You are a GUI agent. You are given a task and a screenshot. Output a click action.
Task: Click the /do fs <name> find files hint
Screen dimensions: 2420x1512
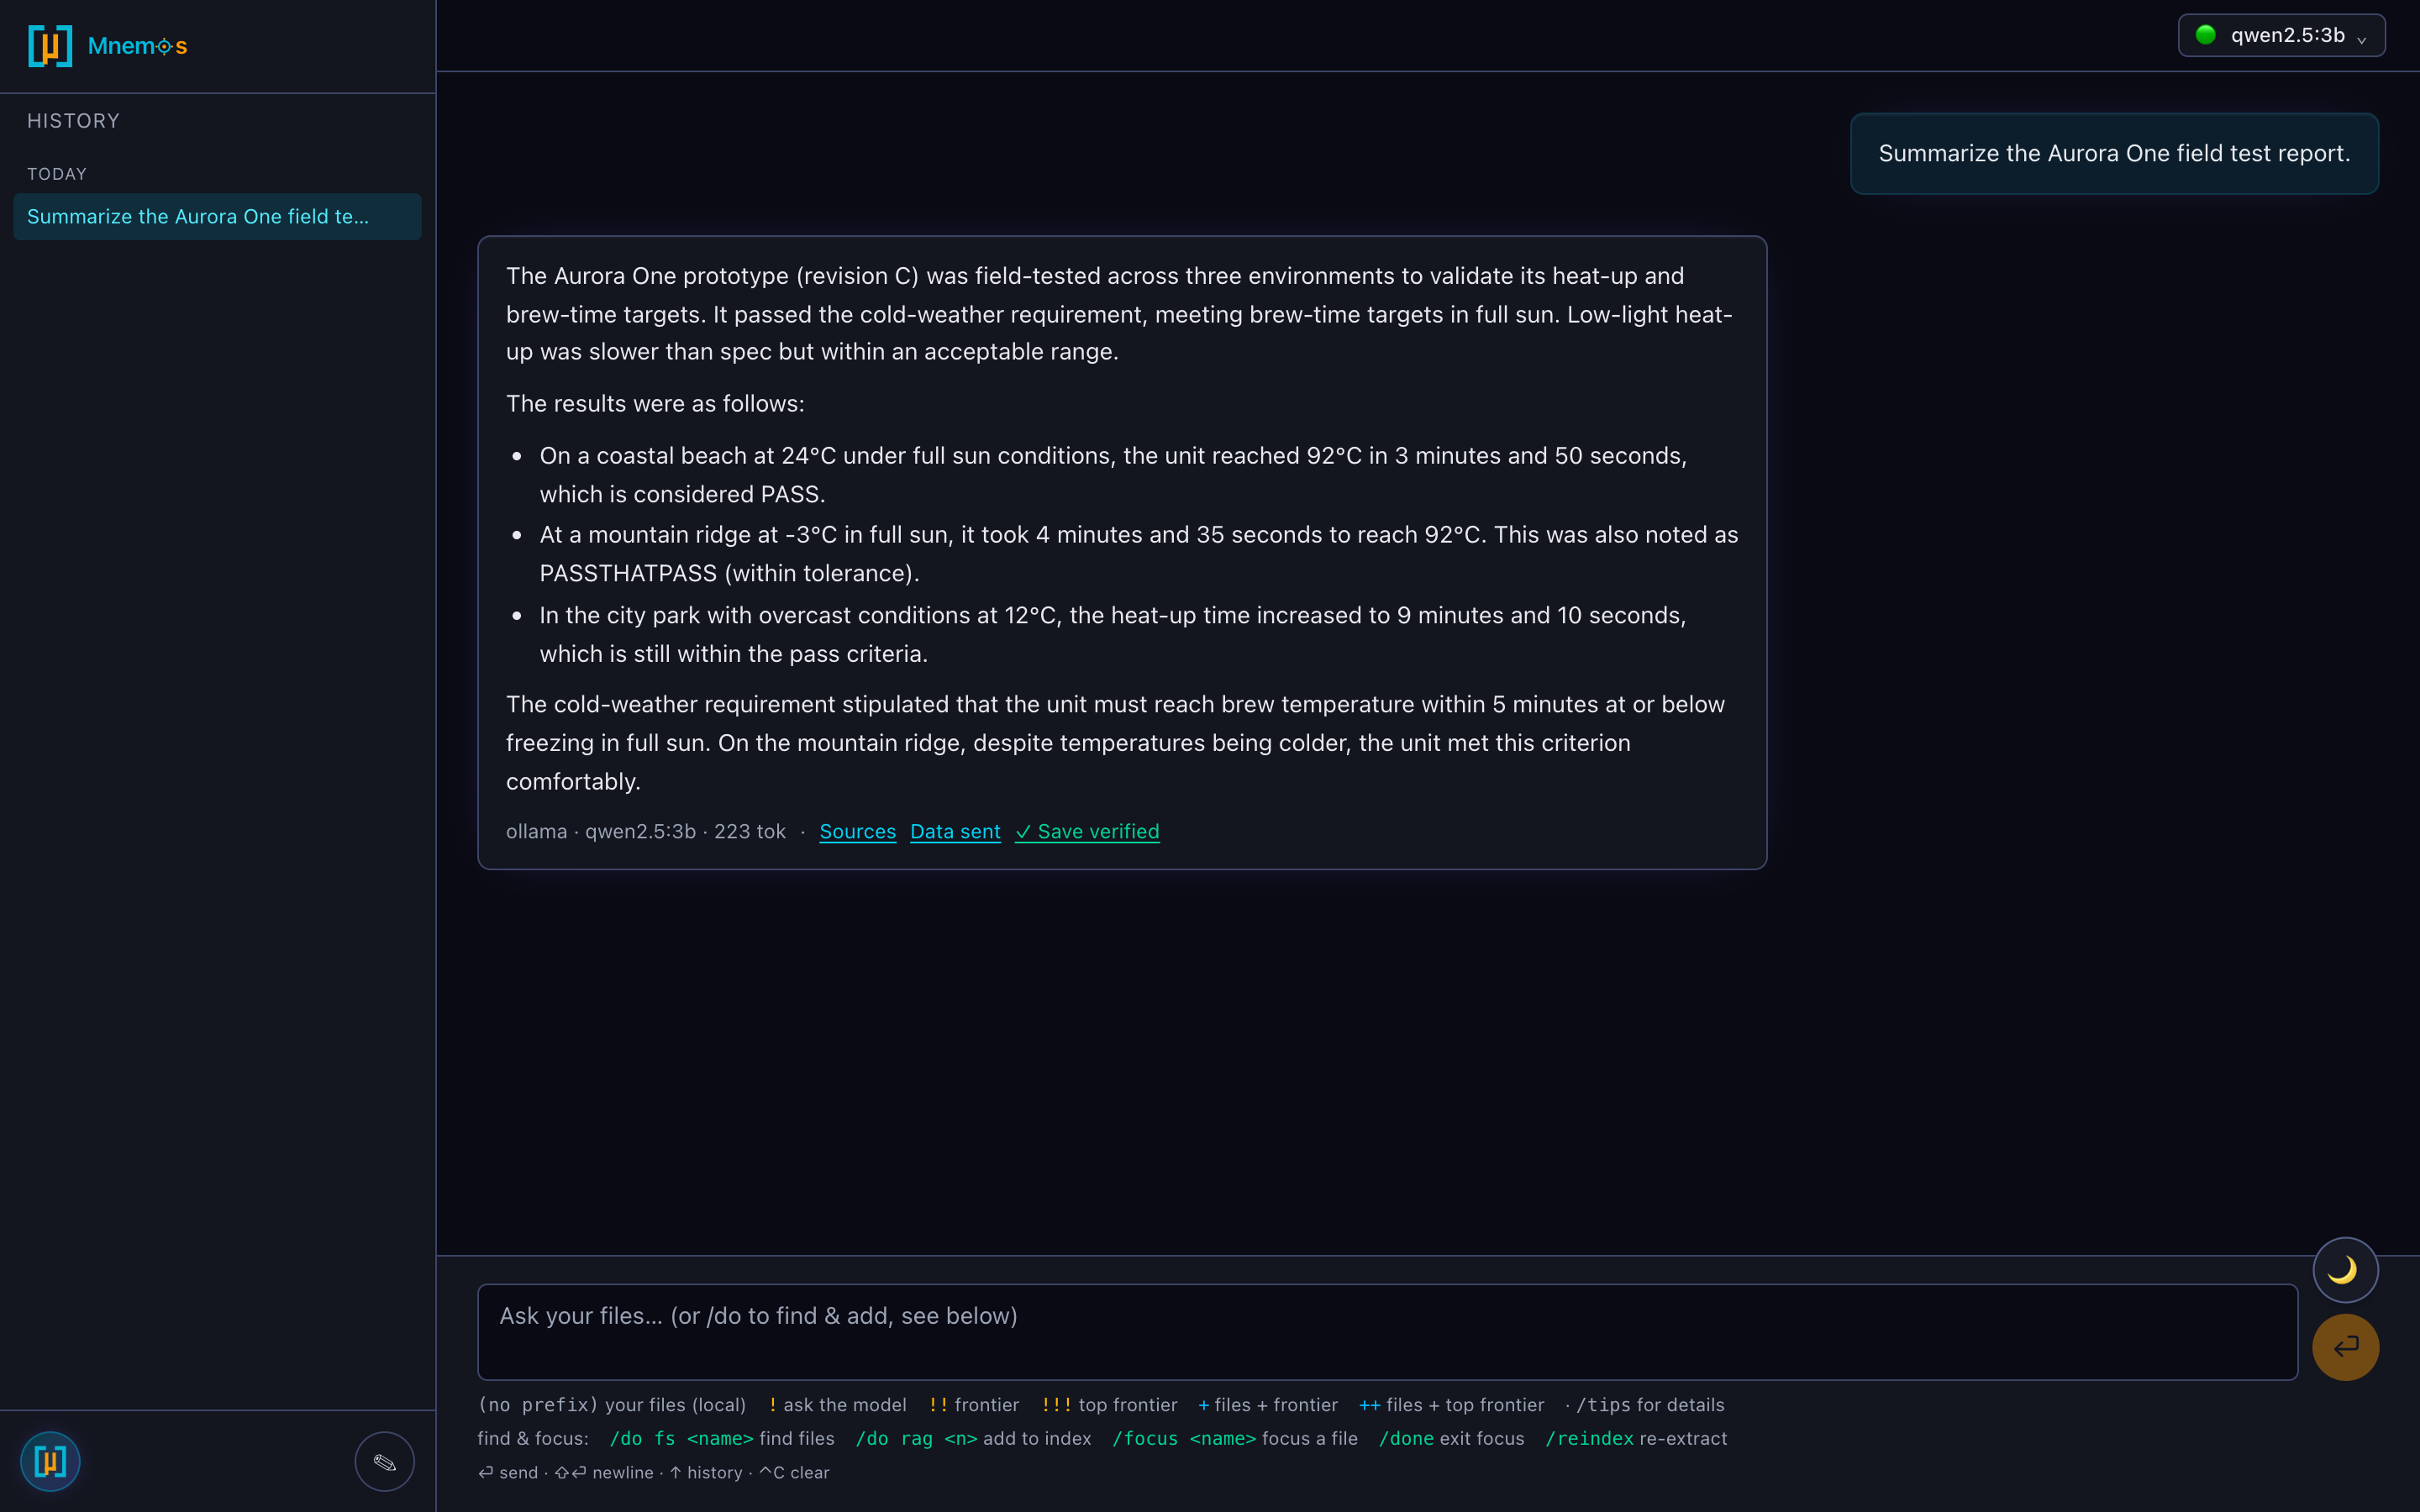[722, 1438]
